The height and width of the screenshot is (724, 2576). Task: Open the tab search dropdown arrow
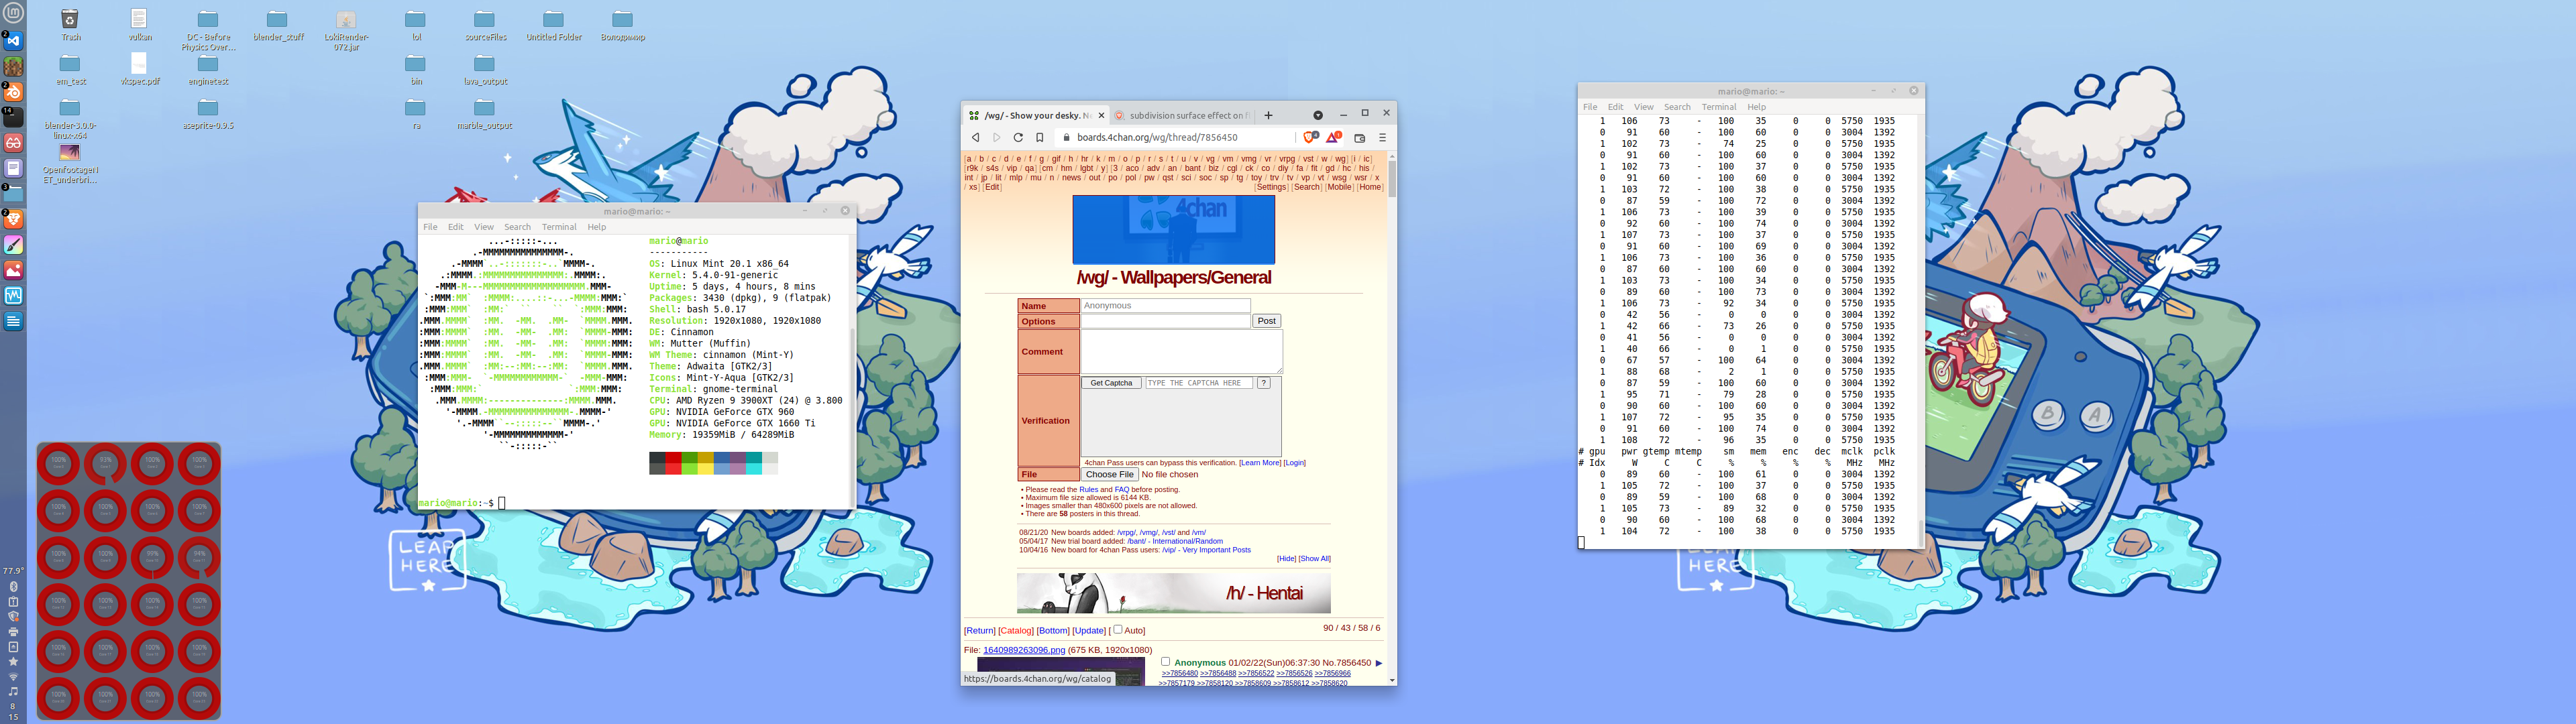pos(1317,115)
